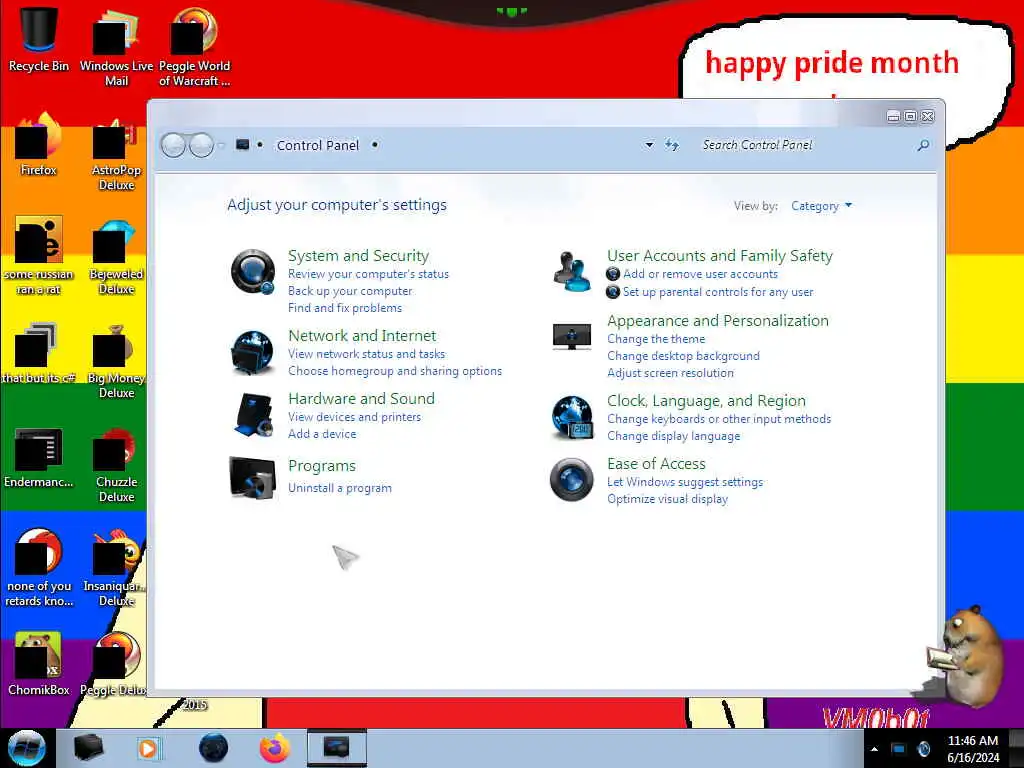Viewport: 1024px width, 768px height.
Task: Open the Programs category icon
Action: (253, 477)
